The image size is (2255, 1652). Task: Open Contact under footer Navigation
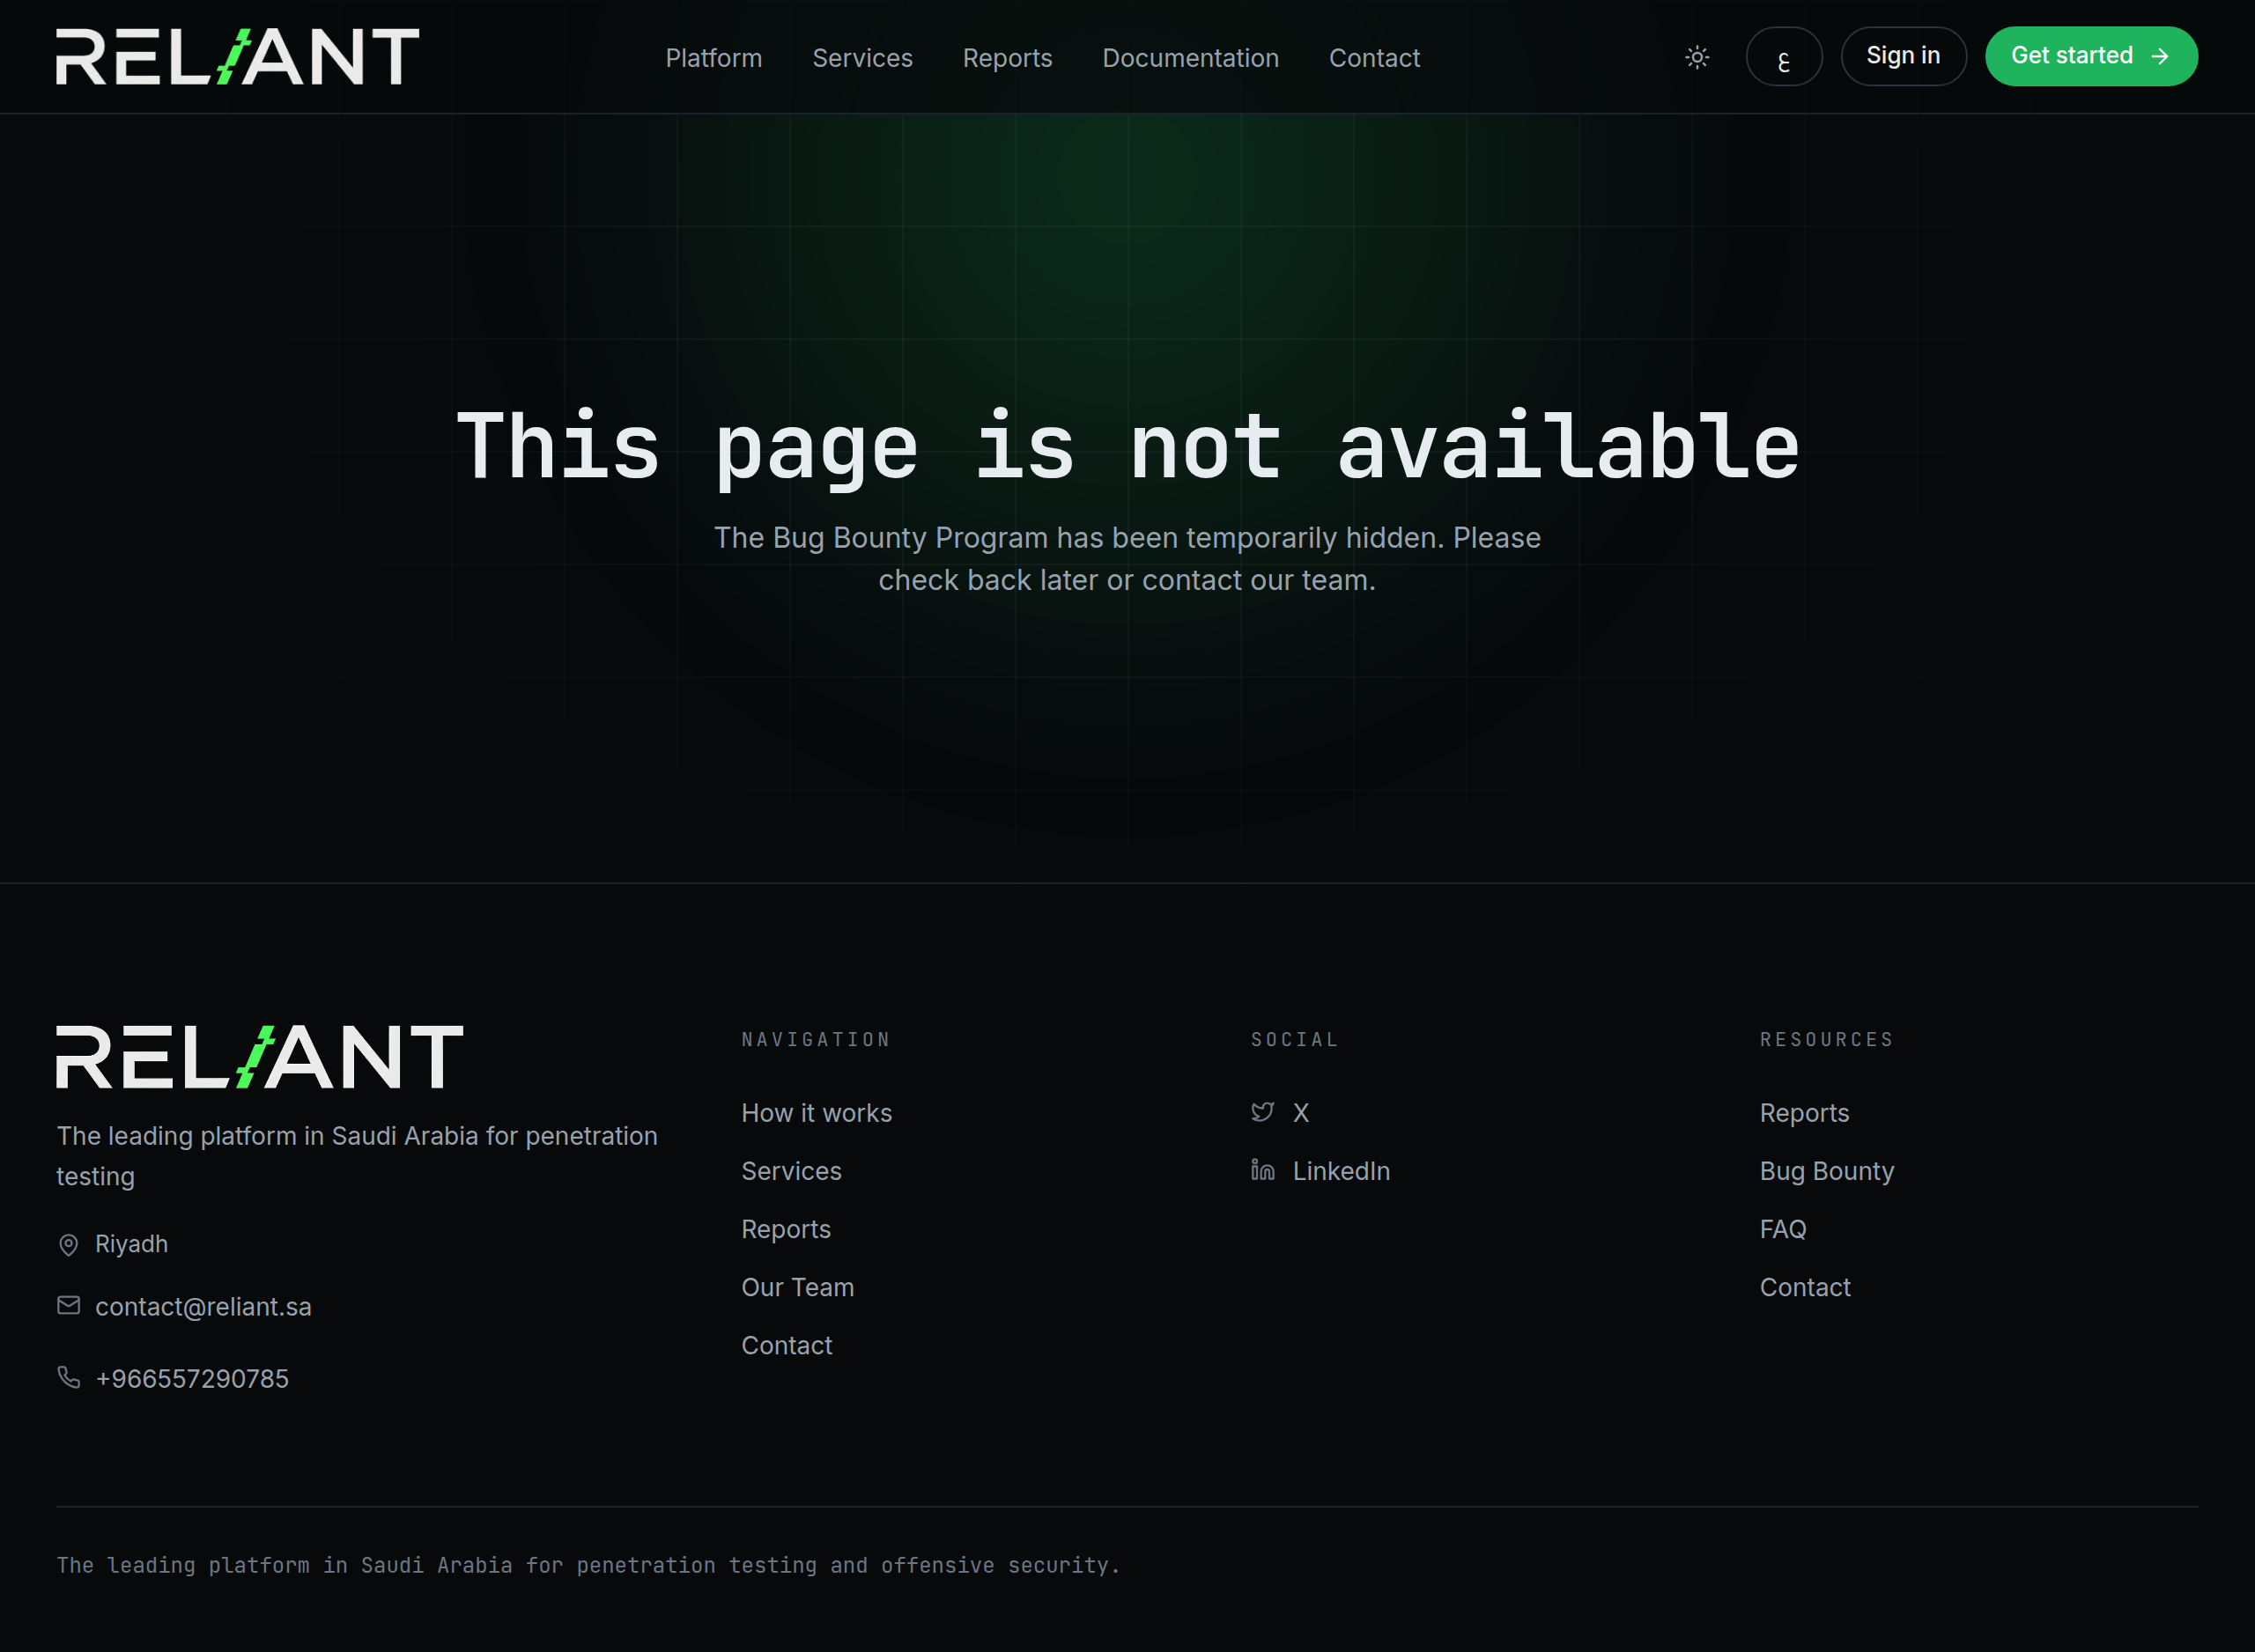(x=786, y=1345)
